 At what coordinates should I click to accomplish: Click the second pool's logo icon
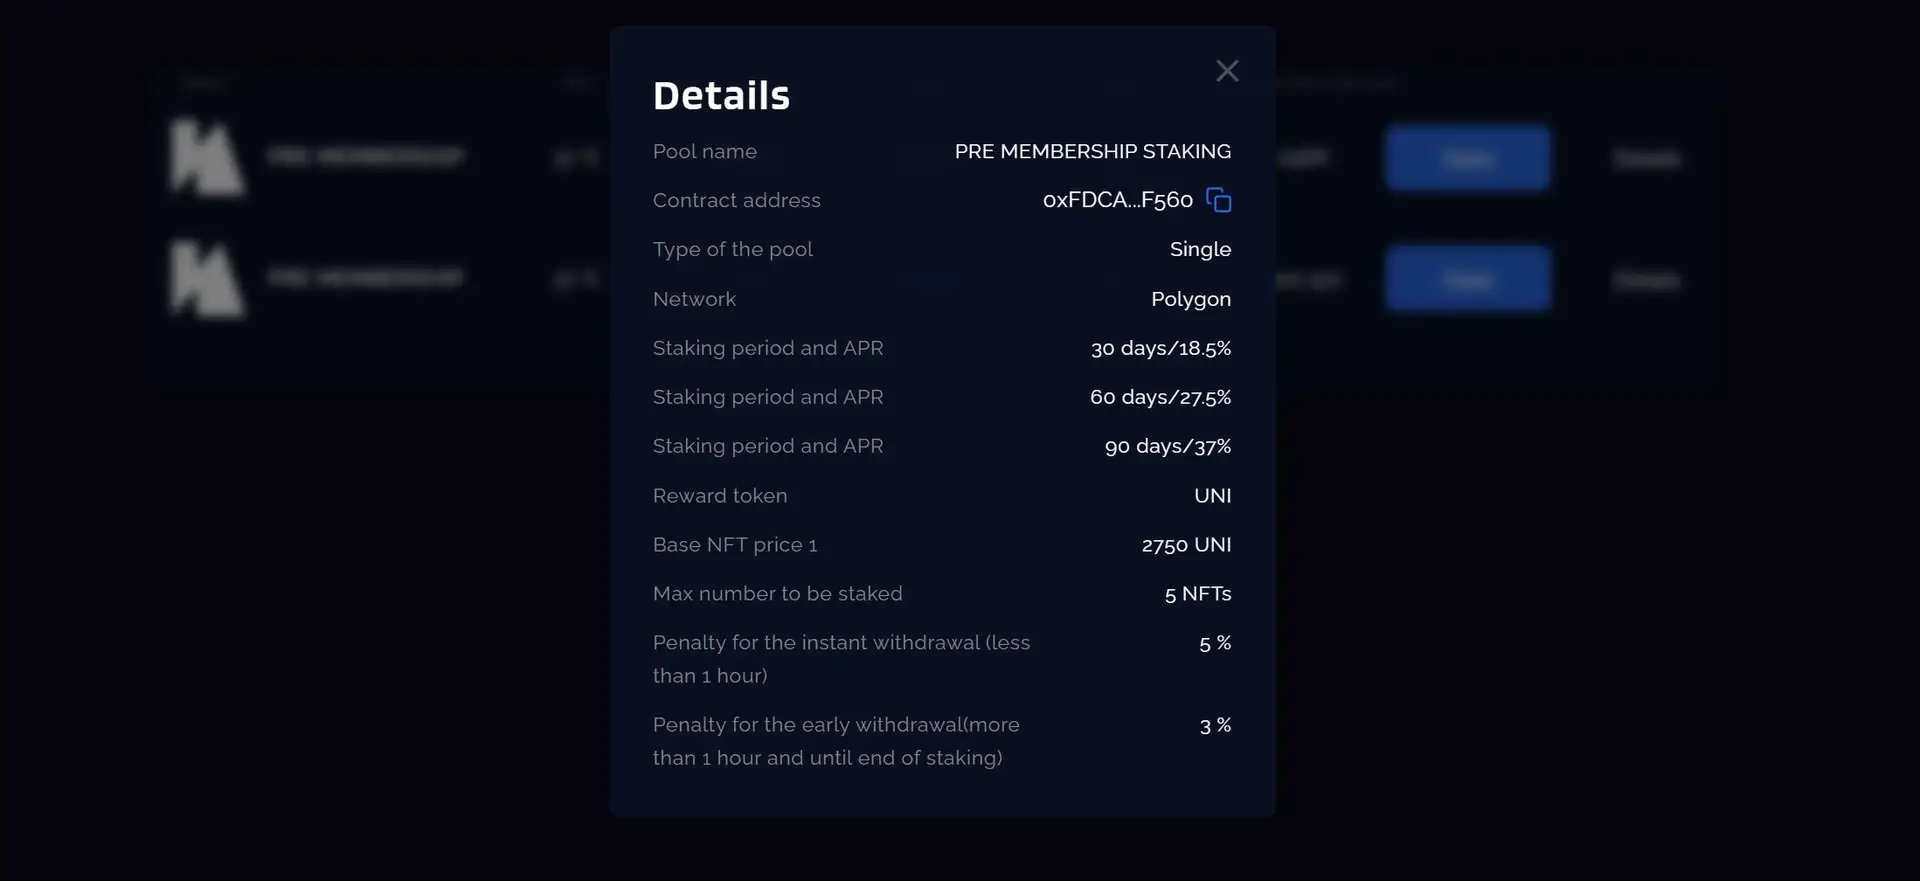[x=206, y=279]
